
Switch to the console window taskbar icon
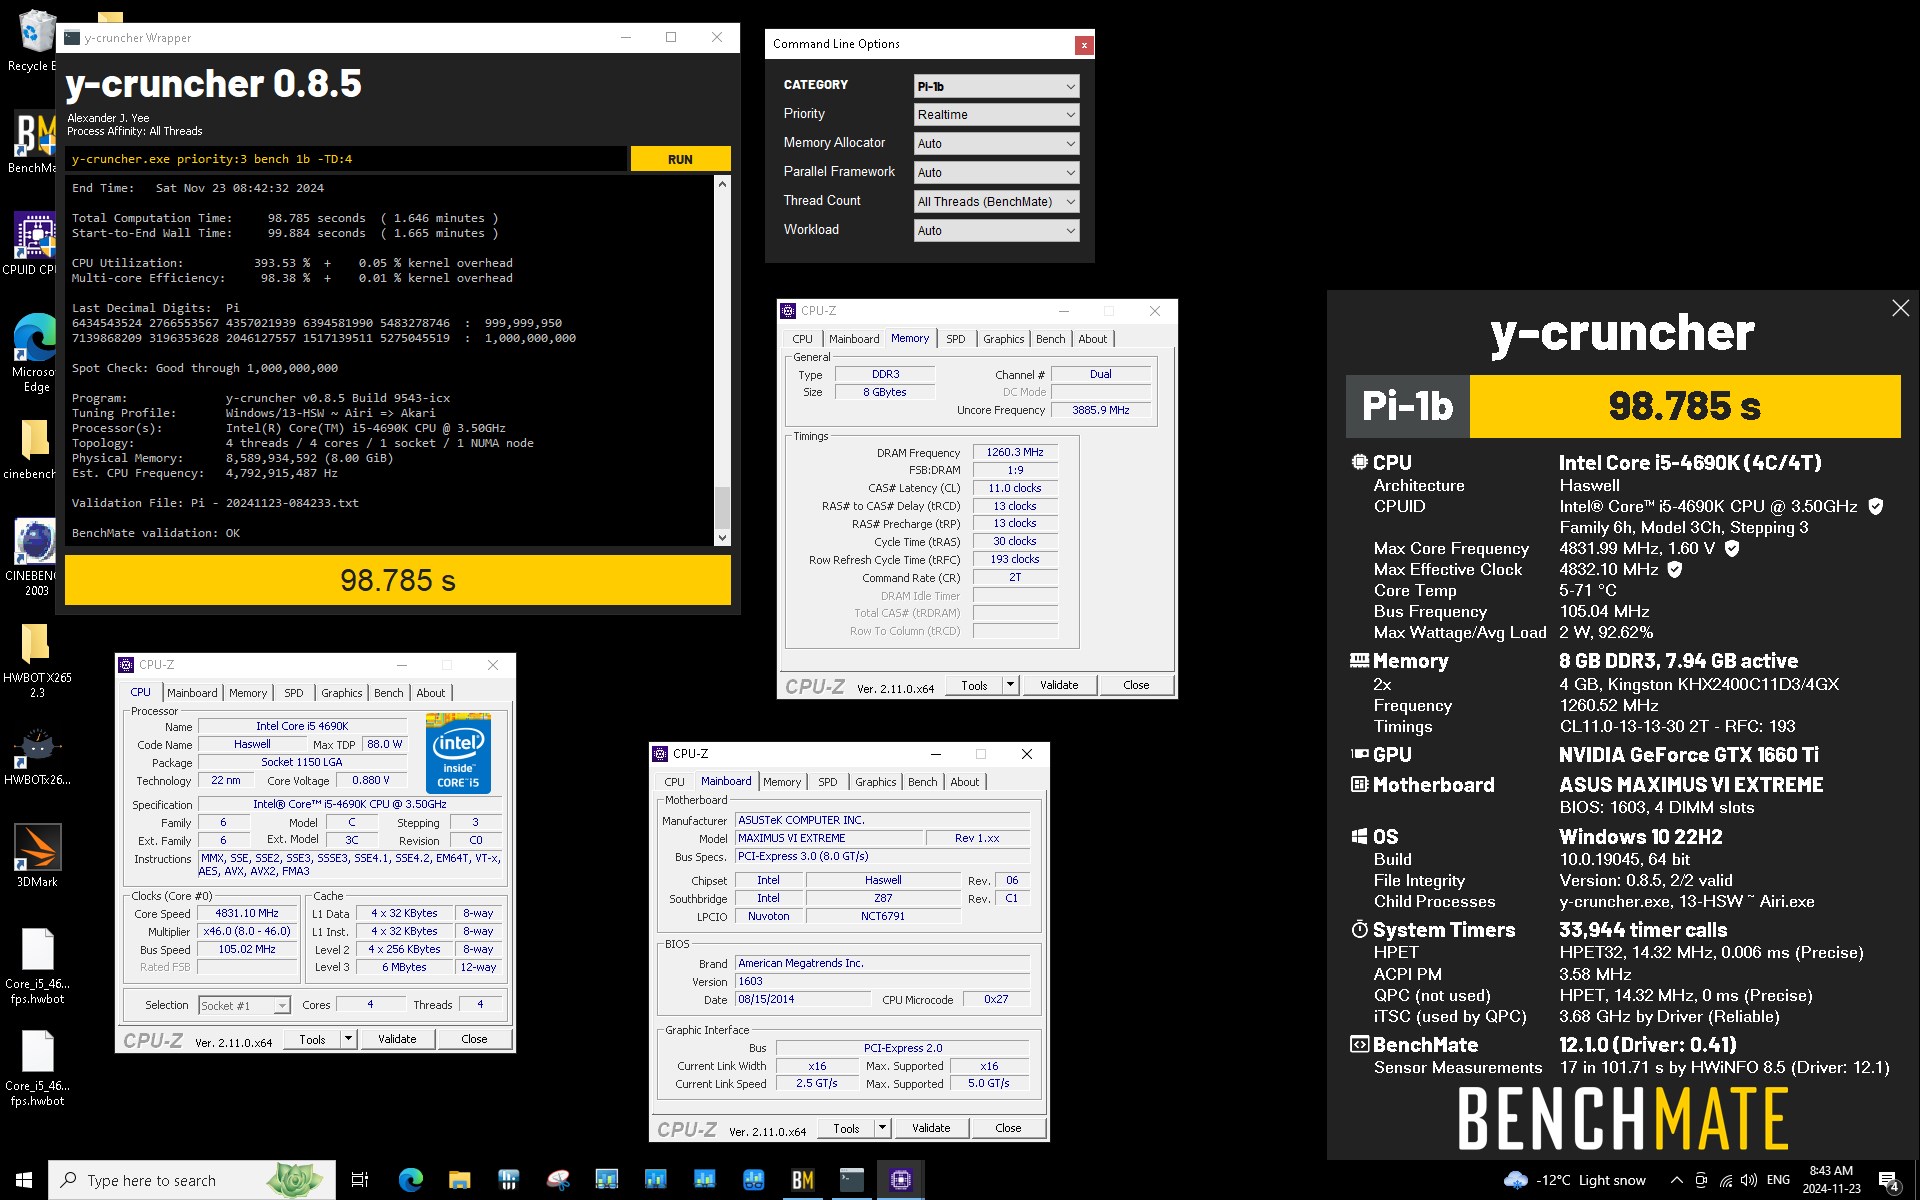tap(851, 1180)
